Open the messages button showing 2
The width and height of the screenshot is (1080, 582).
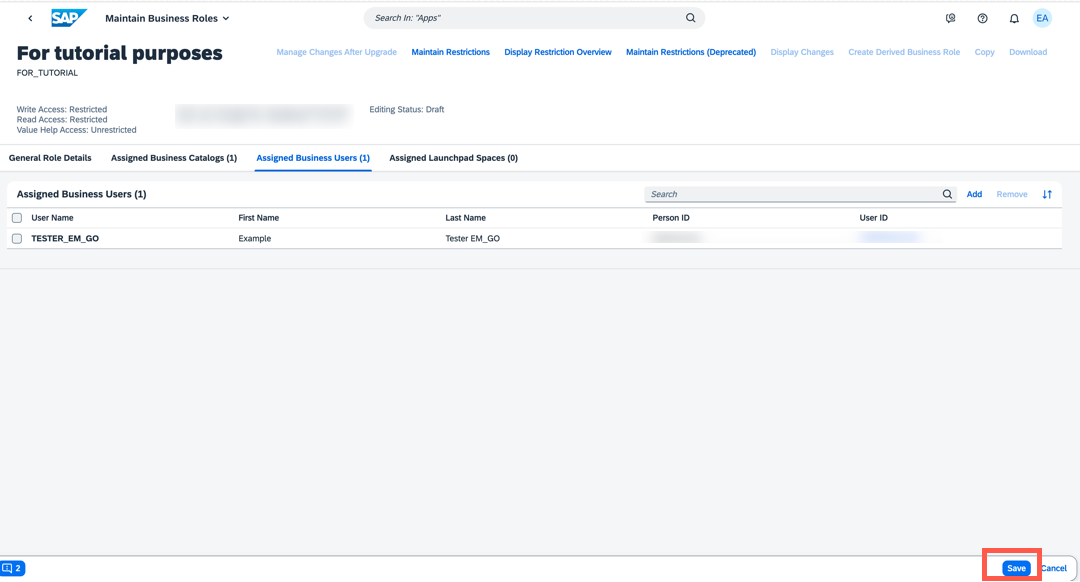coord(12,568)
